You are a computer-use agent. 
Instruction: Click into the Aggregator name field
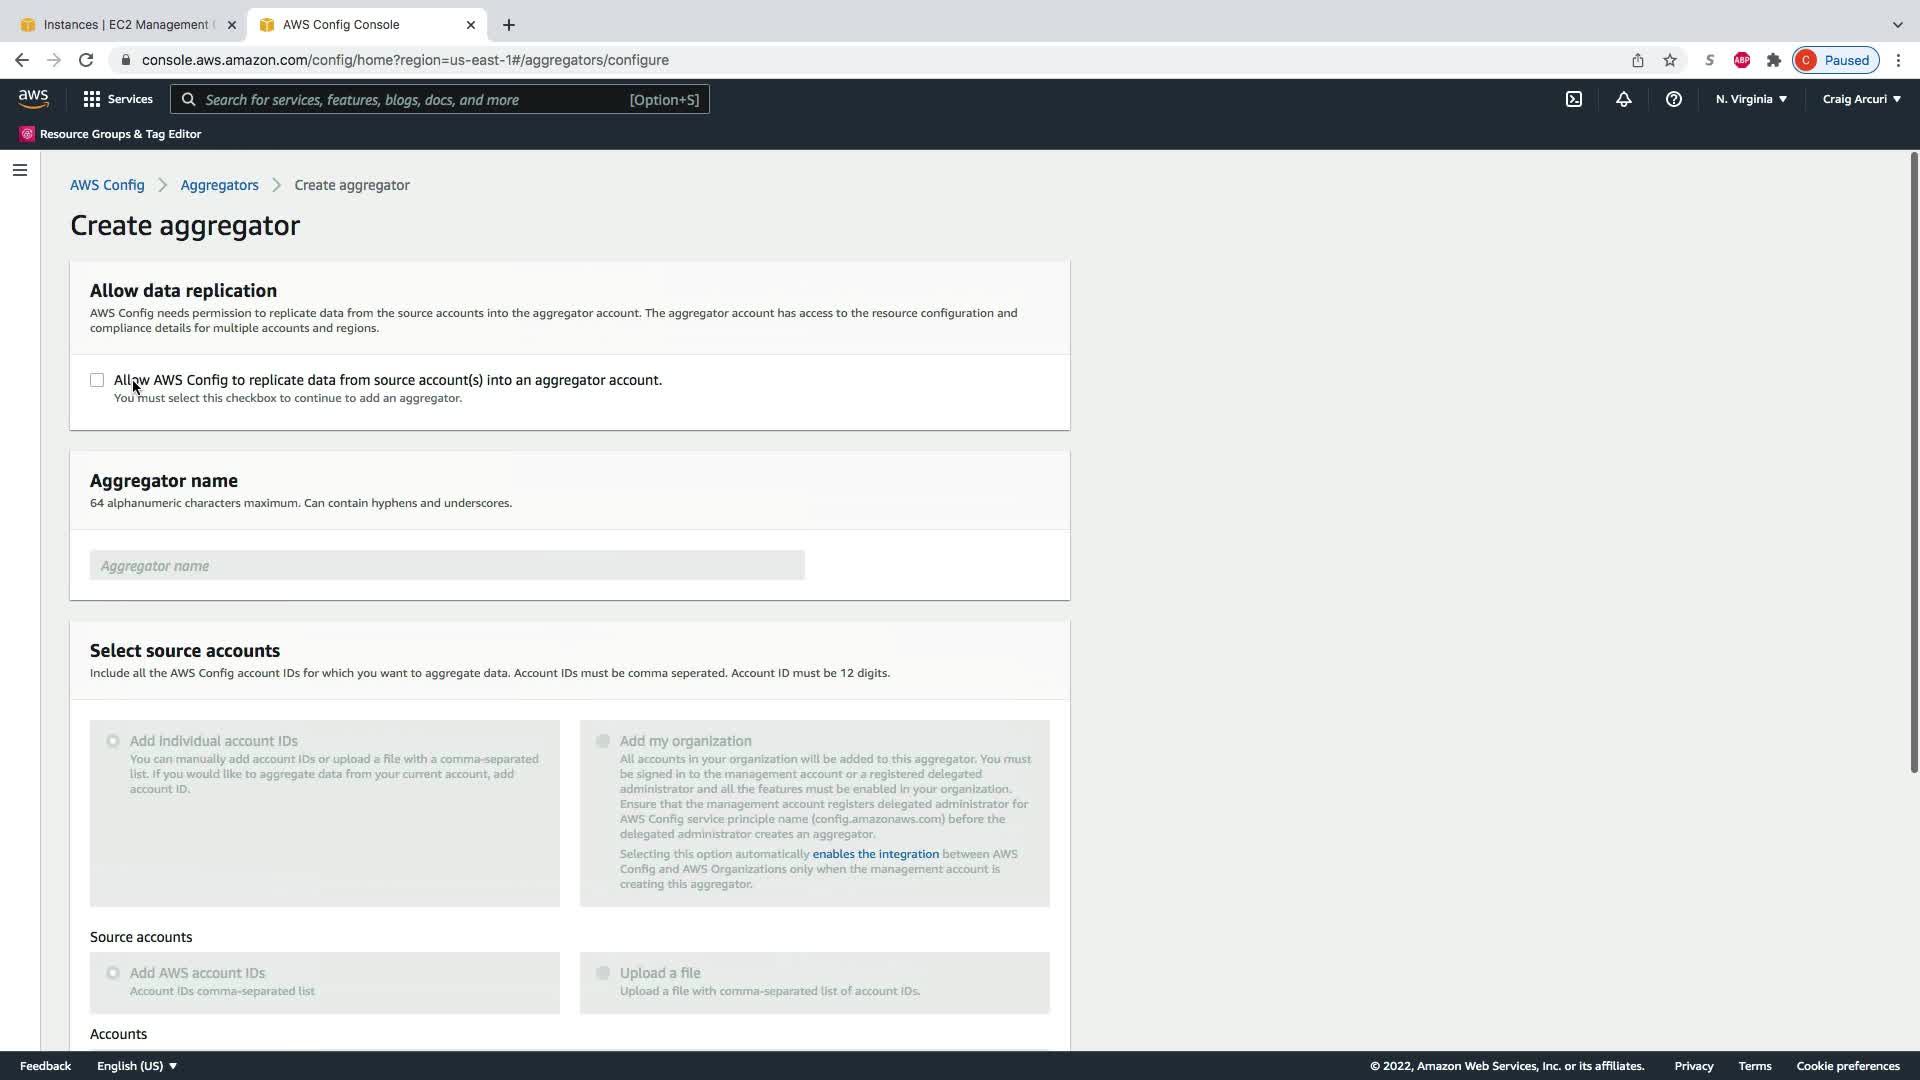click(447, 566)
